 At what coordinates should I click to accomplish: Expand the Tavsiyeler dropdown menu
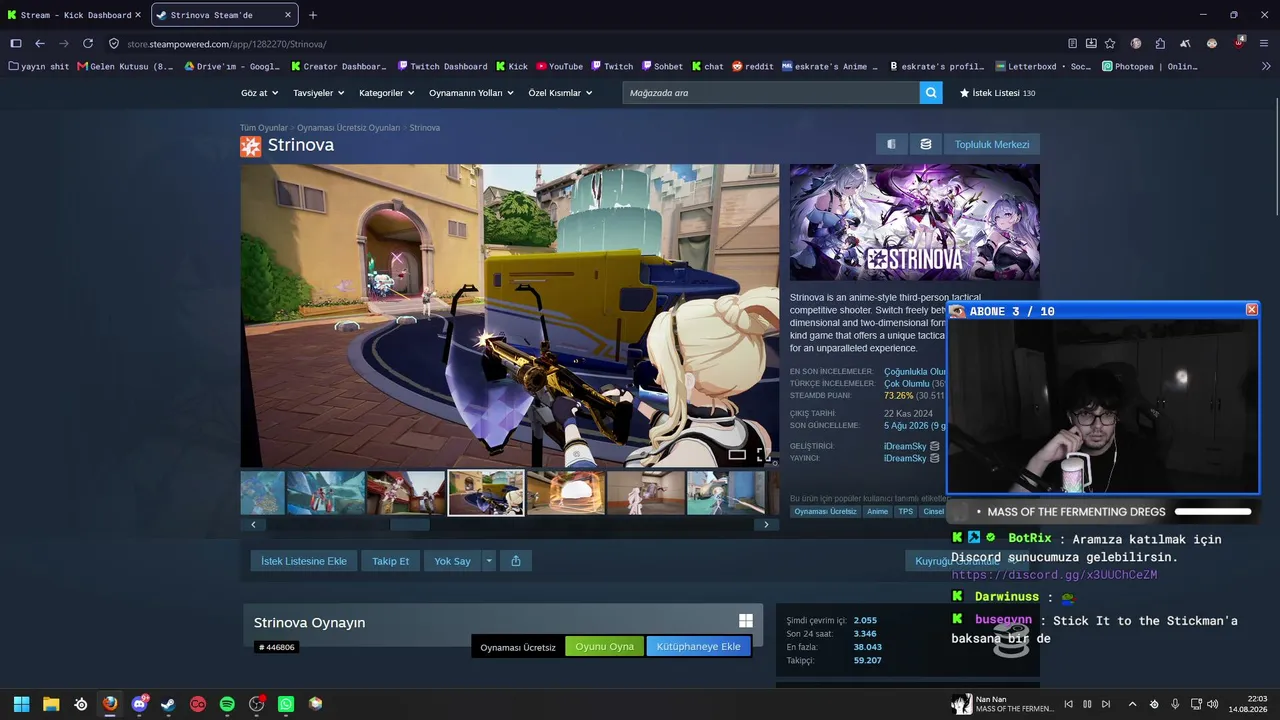tap(318, 93)
